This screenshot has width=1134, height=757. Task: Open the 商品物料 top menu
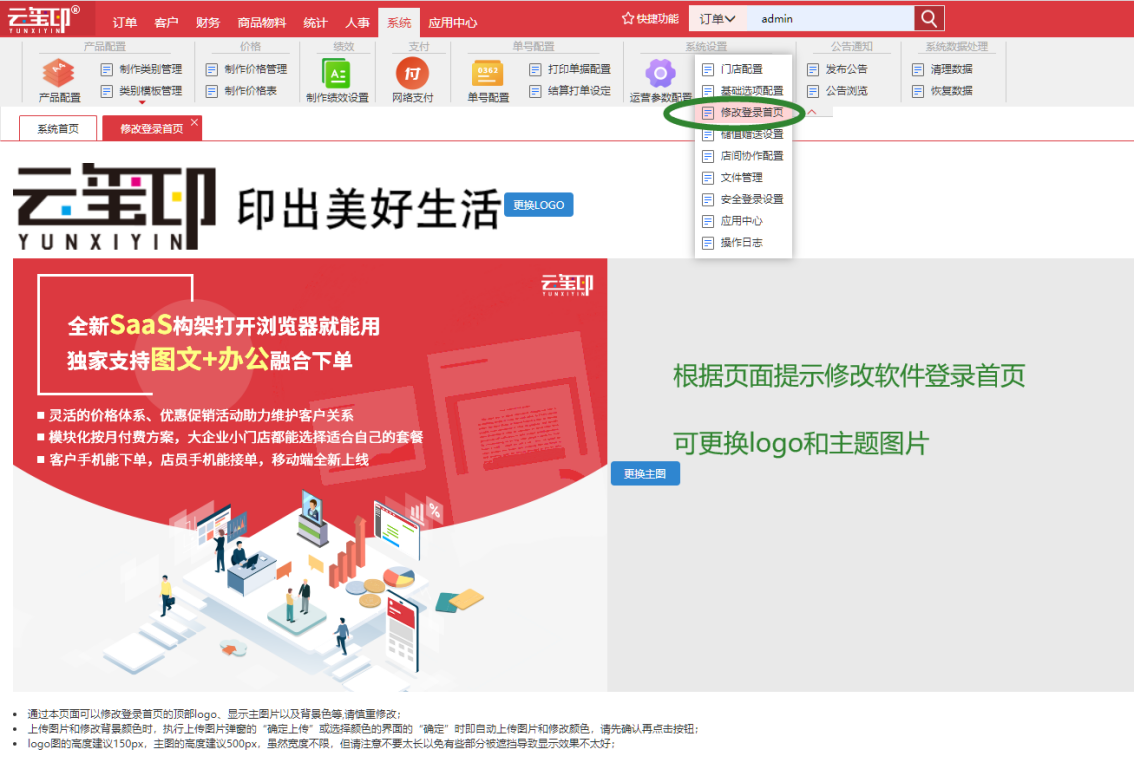[x=262, y=22]
